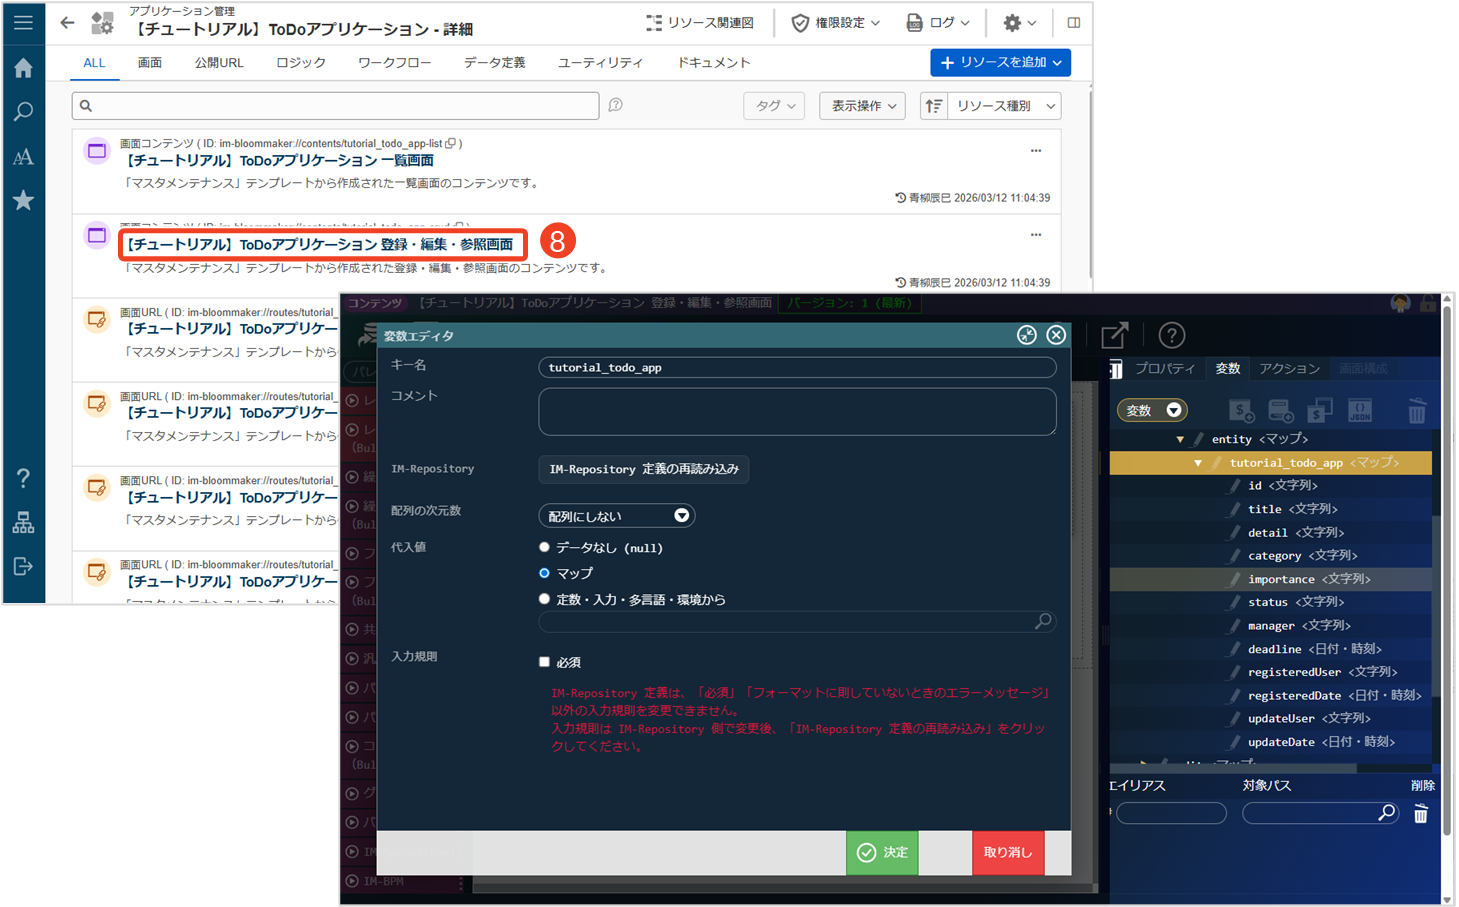The image size is (1459, 907).
Task: Open the favorites star icon in sidebar
Action: click(23, 201)
